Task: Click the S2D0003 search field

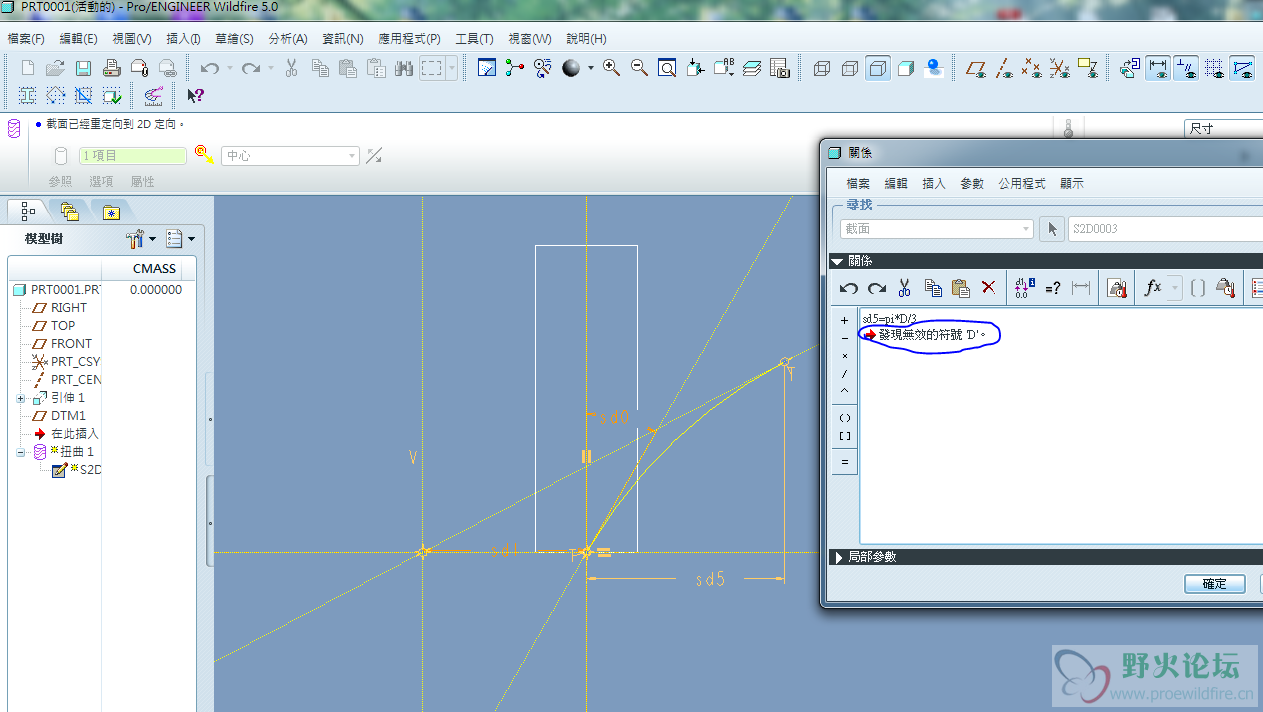Action: [1165, 229]
